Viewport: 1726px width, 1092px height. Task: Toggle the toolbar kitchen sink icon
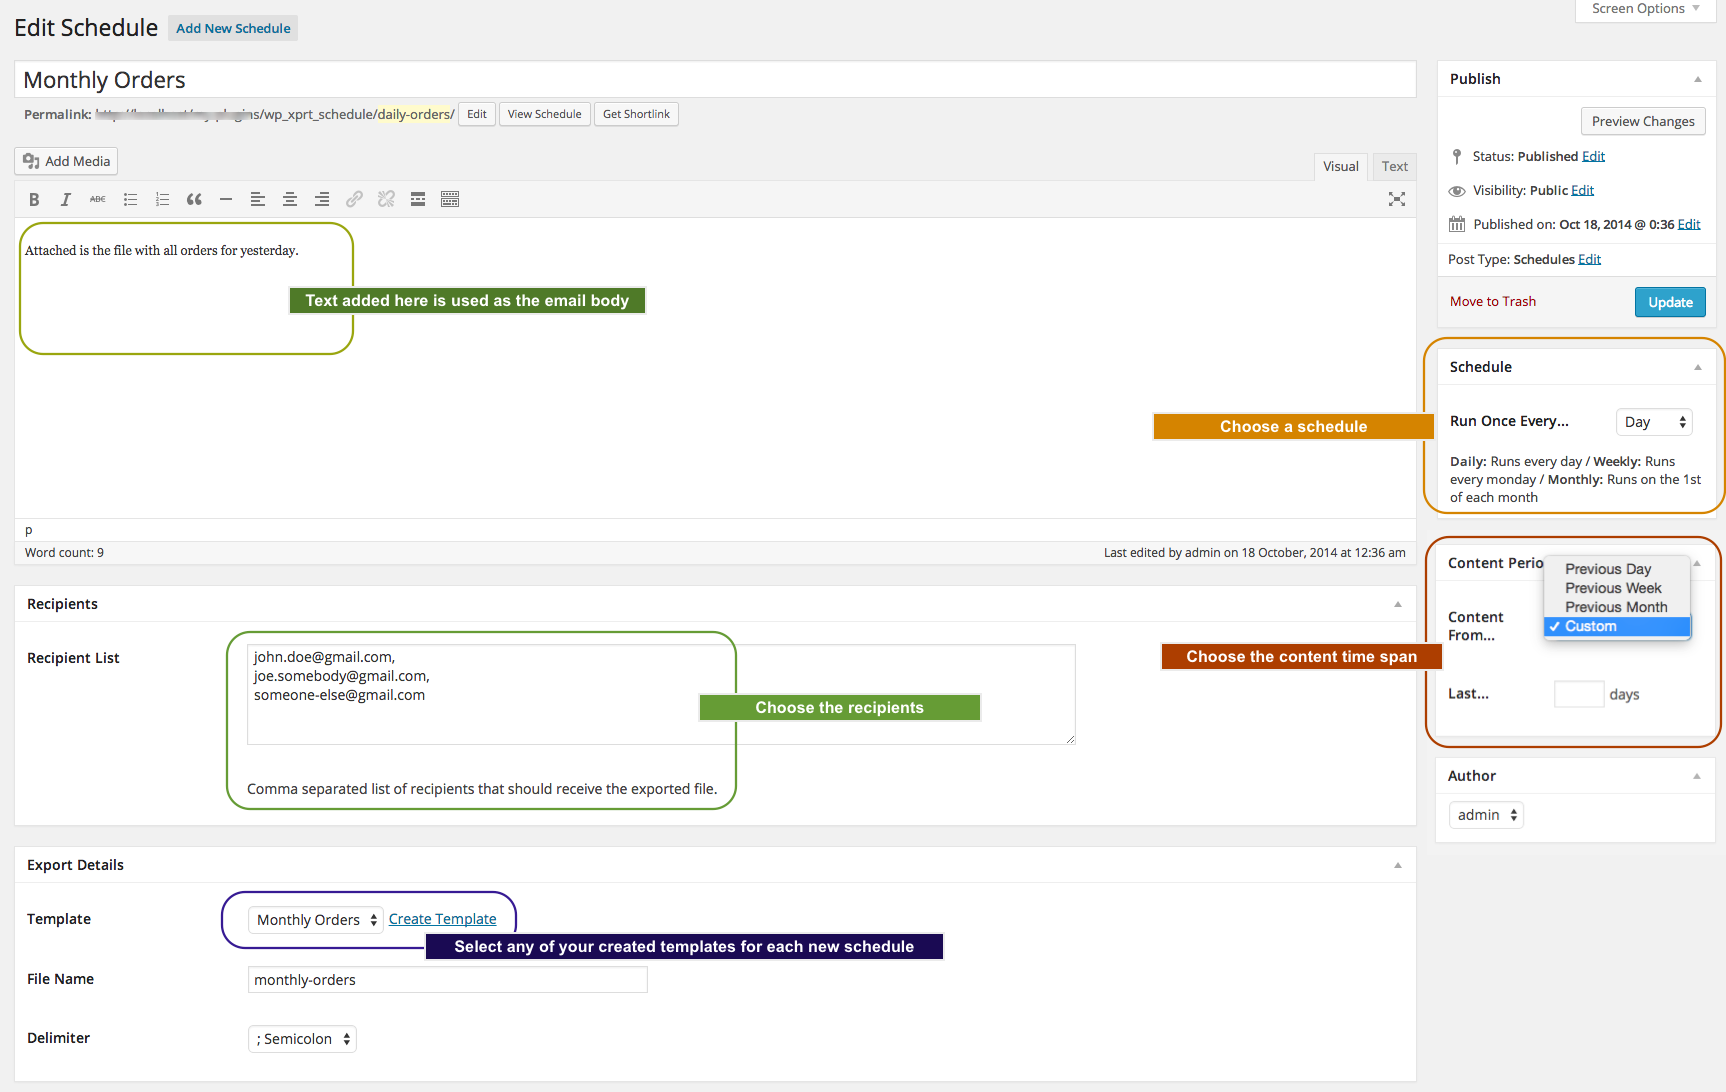pyautogui.click(x=450, y=199)
